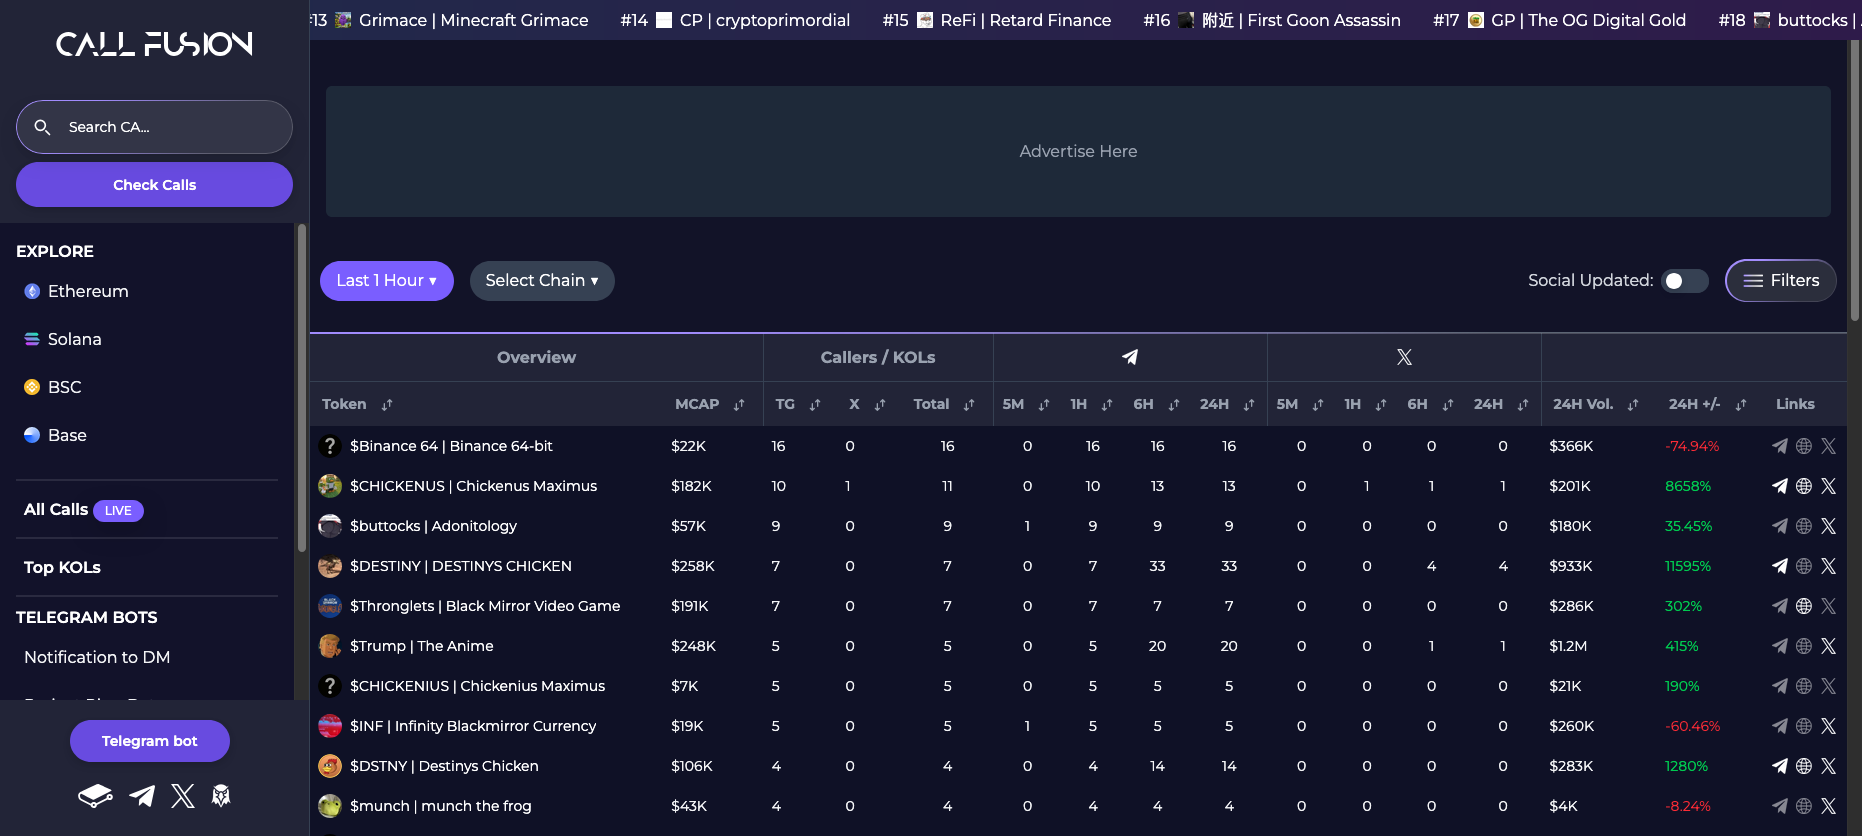Open $Binance 64 | Binance 64-bit token

451,446
